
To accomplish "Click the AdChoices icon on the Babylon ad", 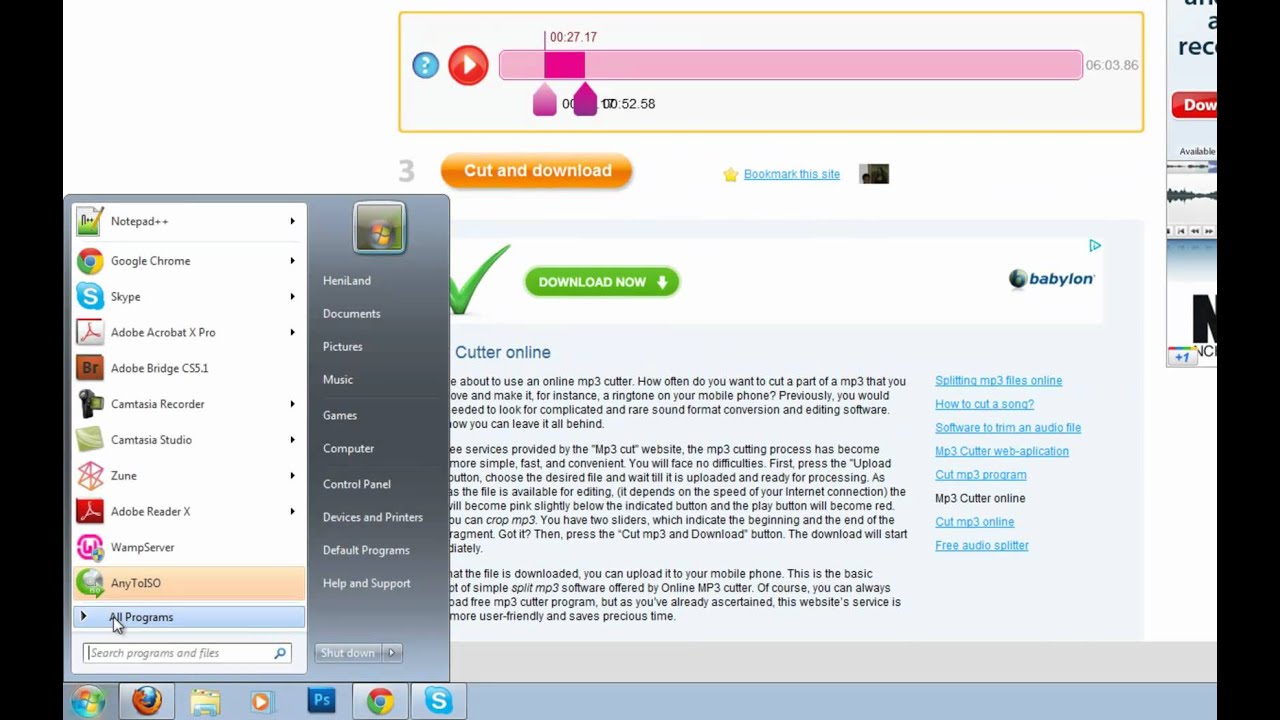I will tap(1095, 245).
